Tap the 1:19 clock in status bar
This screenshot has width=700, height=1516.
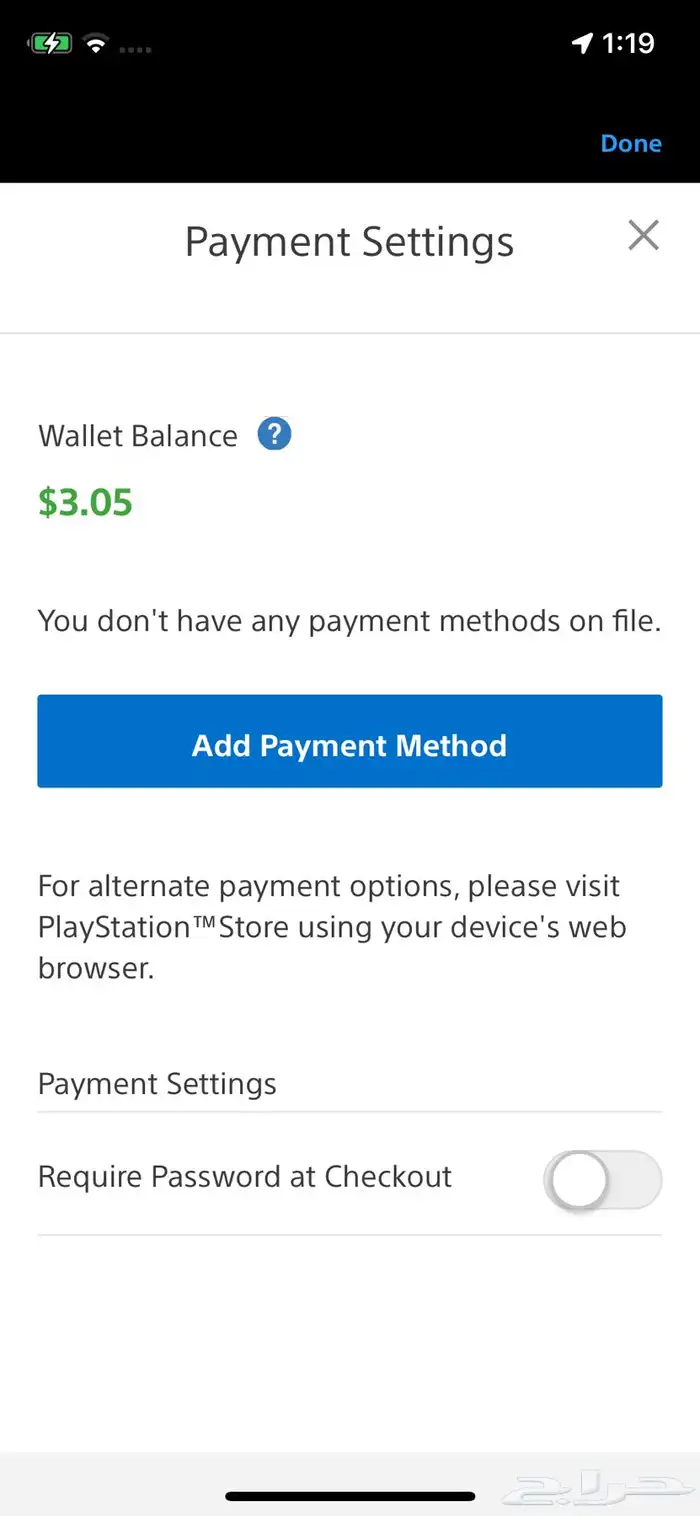click(628, 43)
